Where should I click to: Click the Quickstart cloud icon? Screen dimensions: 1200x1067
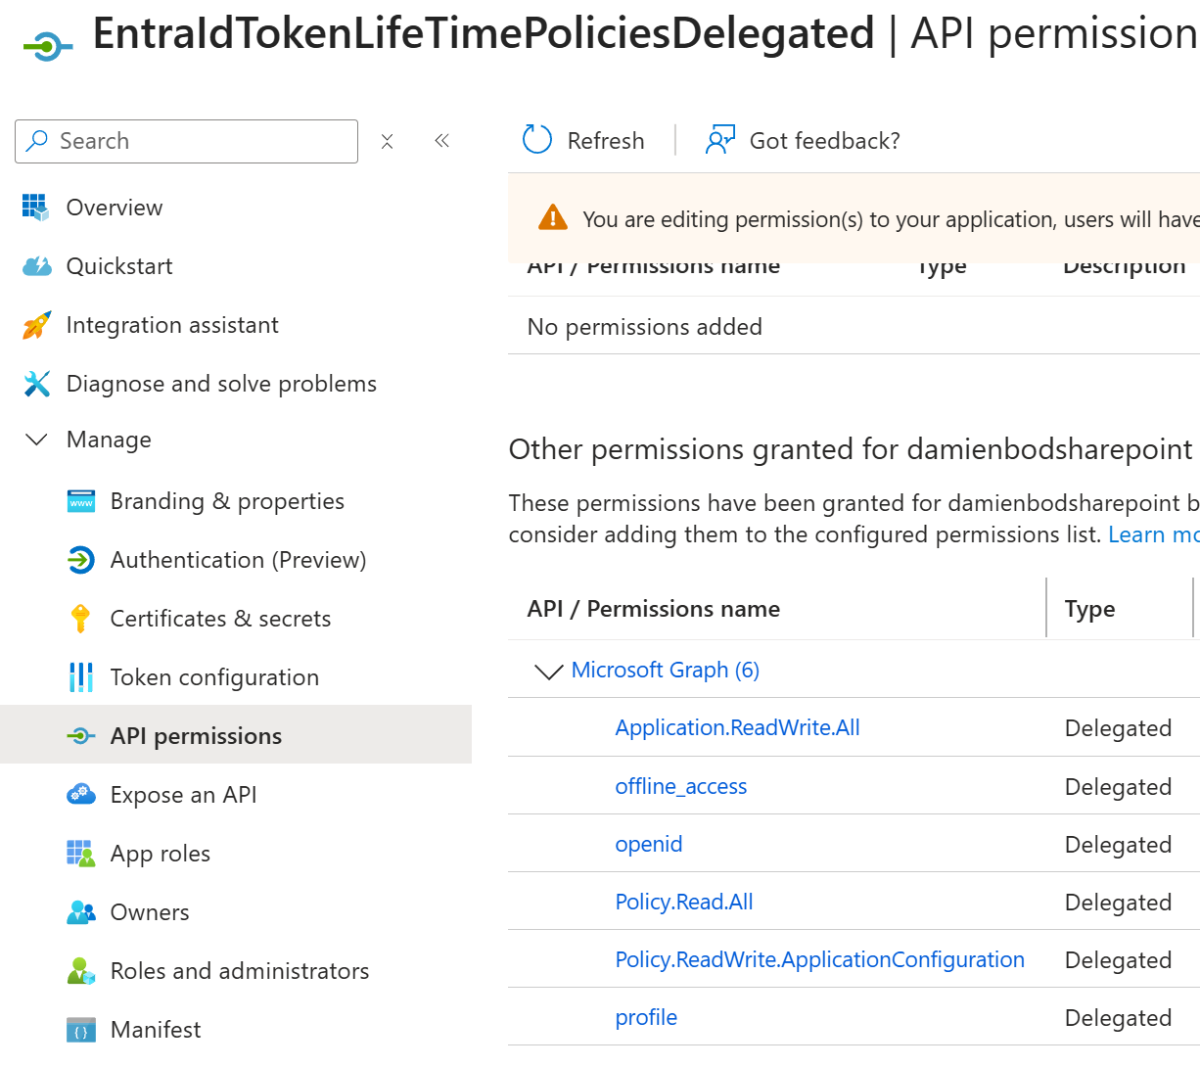click(37, 266)
